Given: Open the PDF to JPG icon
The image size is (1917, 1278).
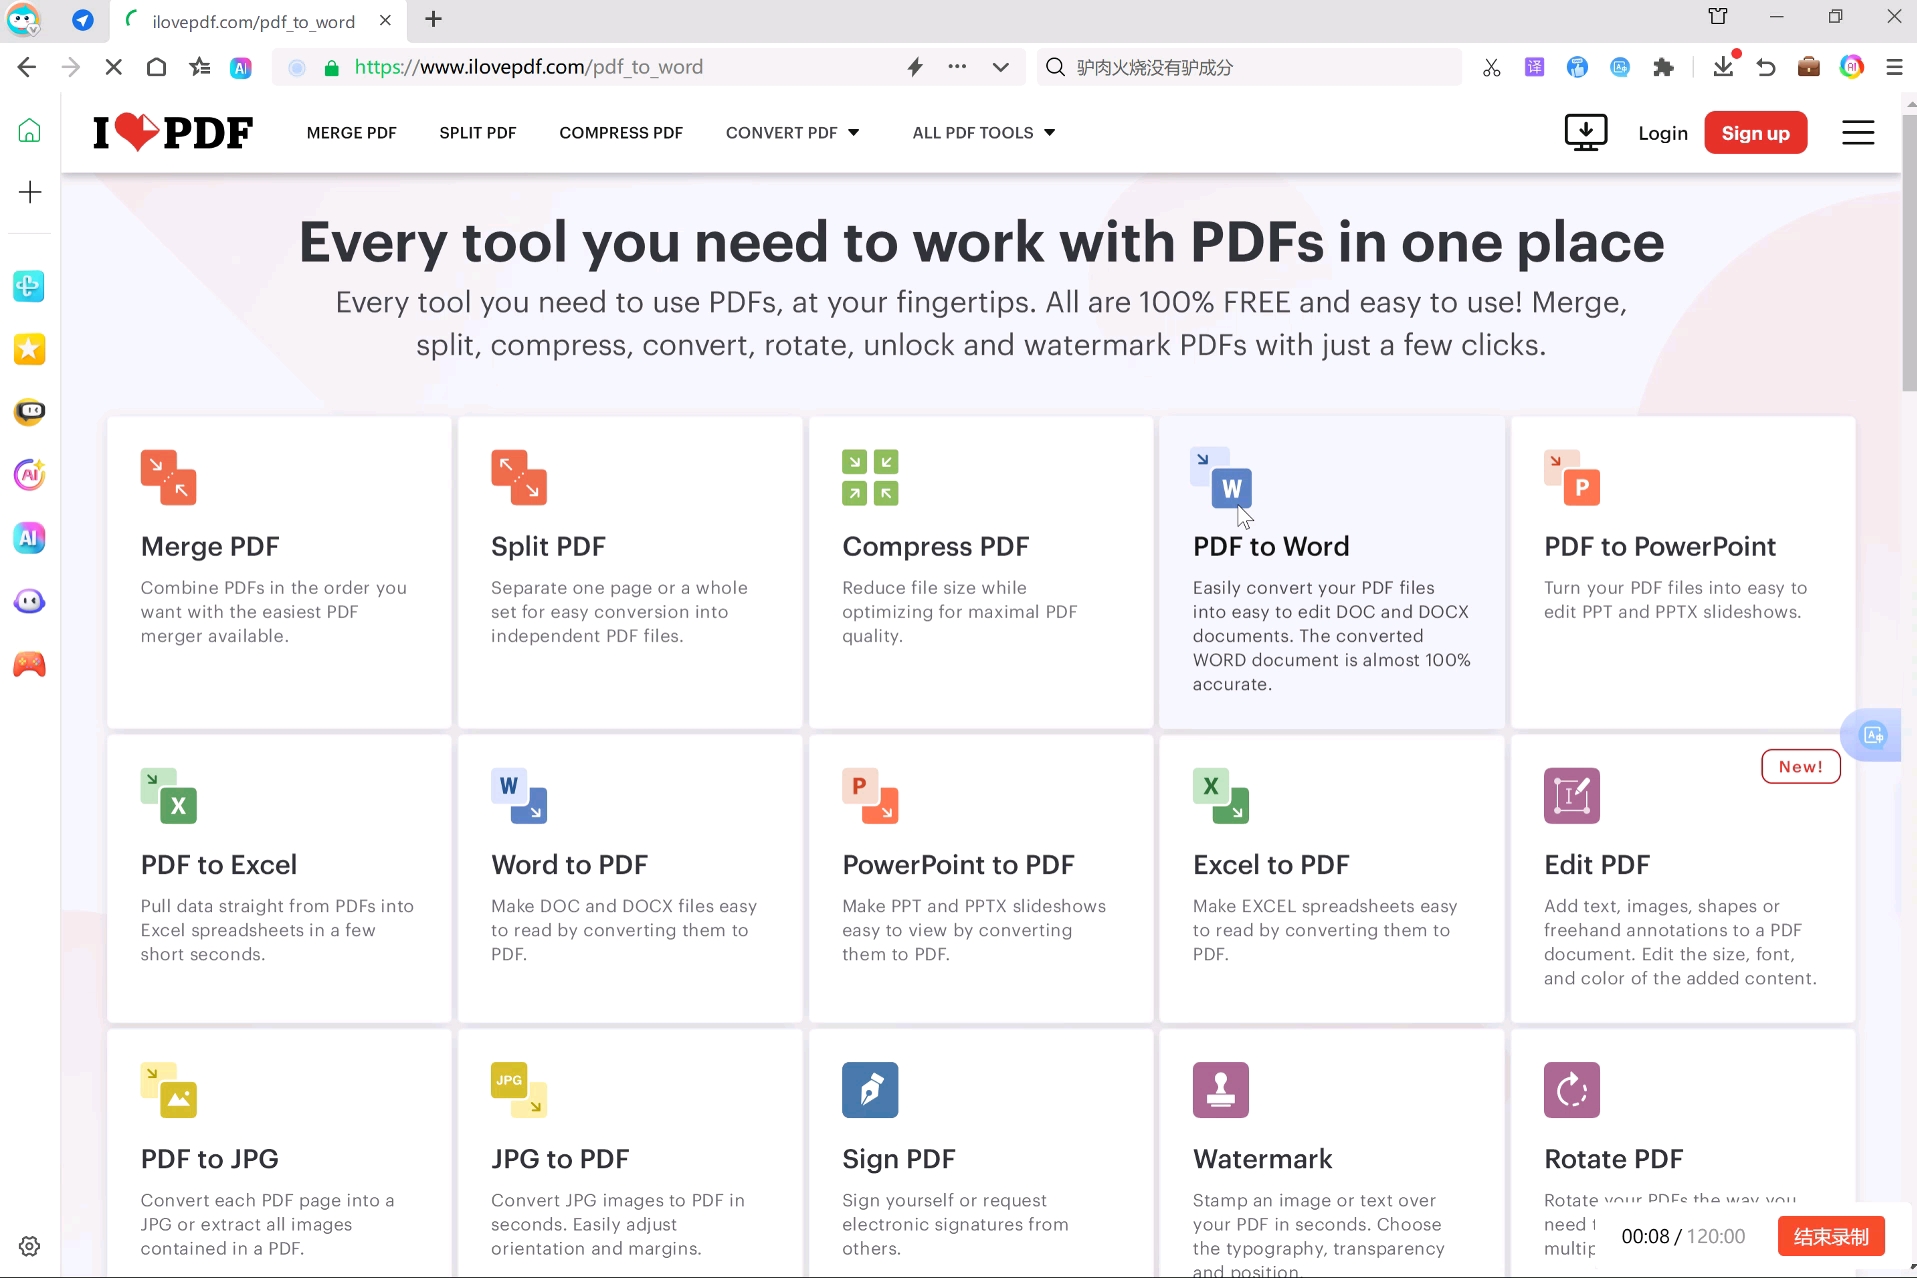Looking at the screenshot, I should tap(168, 1090).
